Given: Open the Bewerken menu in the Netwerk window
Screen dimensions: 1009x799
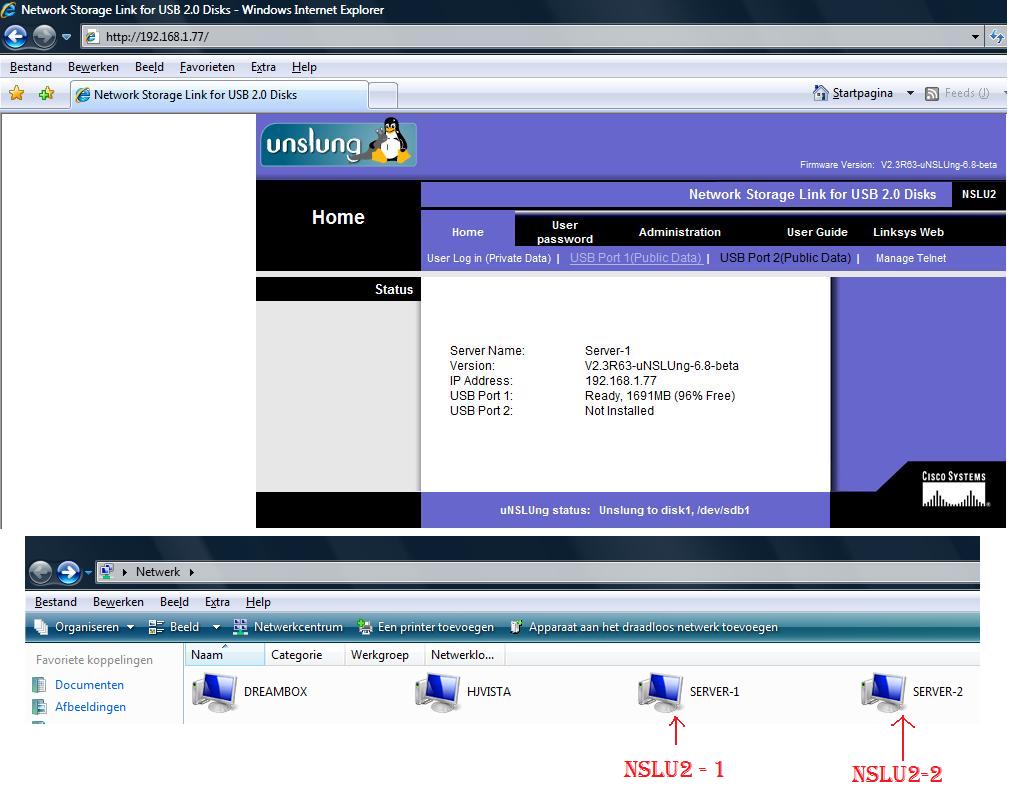Looking at the screenshot, I should click(118, 602).
